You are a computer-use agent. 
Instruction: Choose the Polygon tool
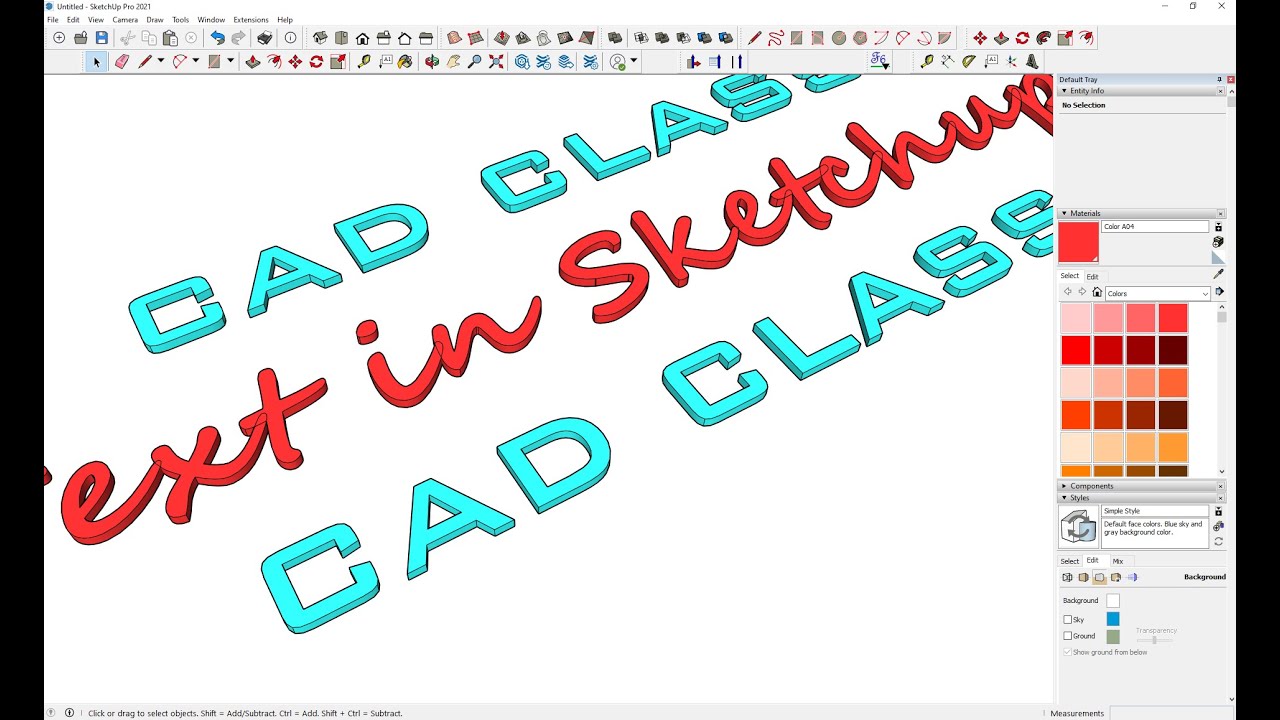(860, 38)
